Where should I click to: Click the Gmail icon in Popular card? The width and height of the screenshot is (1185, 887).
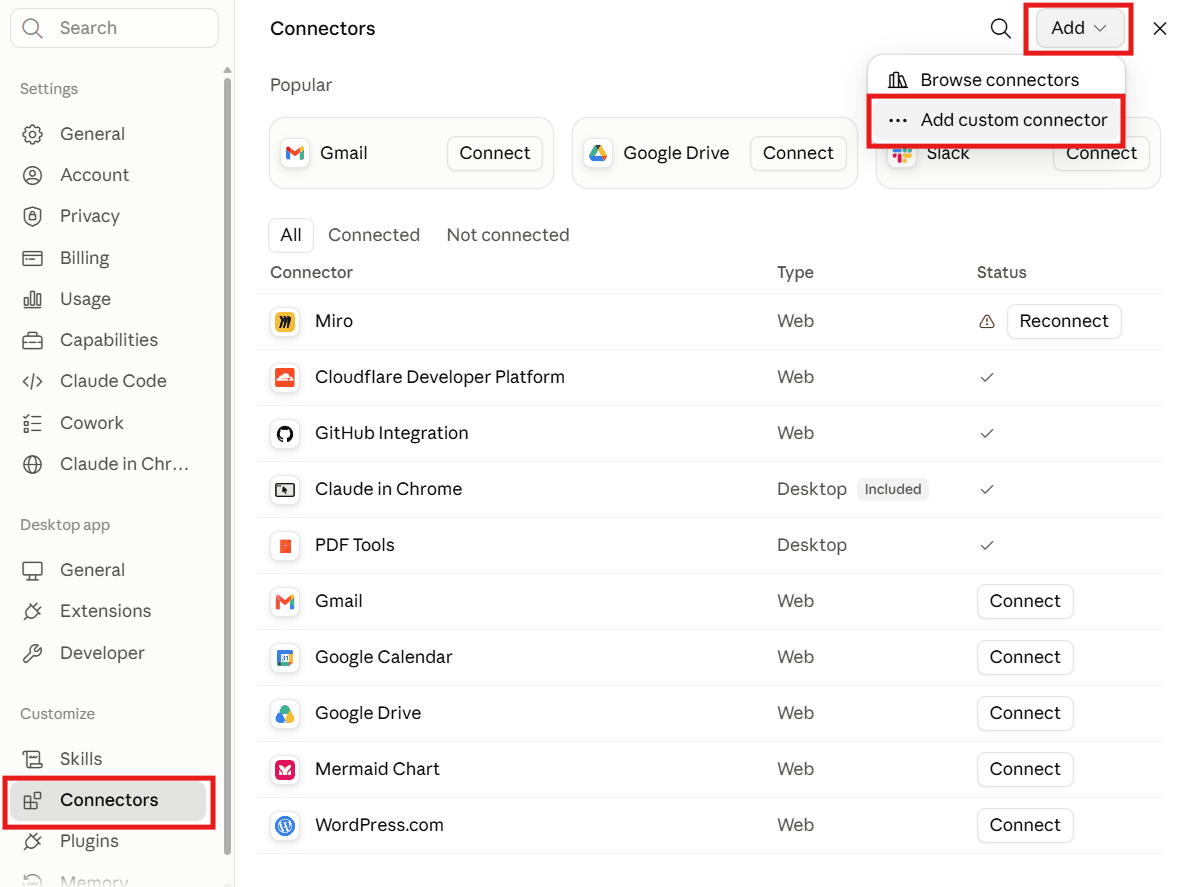tap(295, 153)
